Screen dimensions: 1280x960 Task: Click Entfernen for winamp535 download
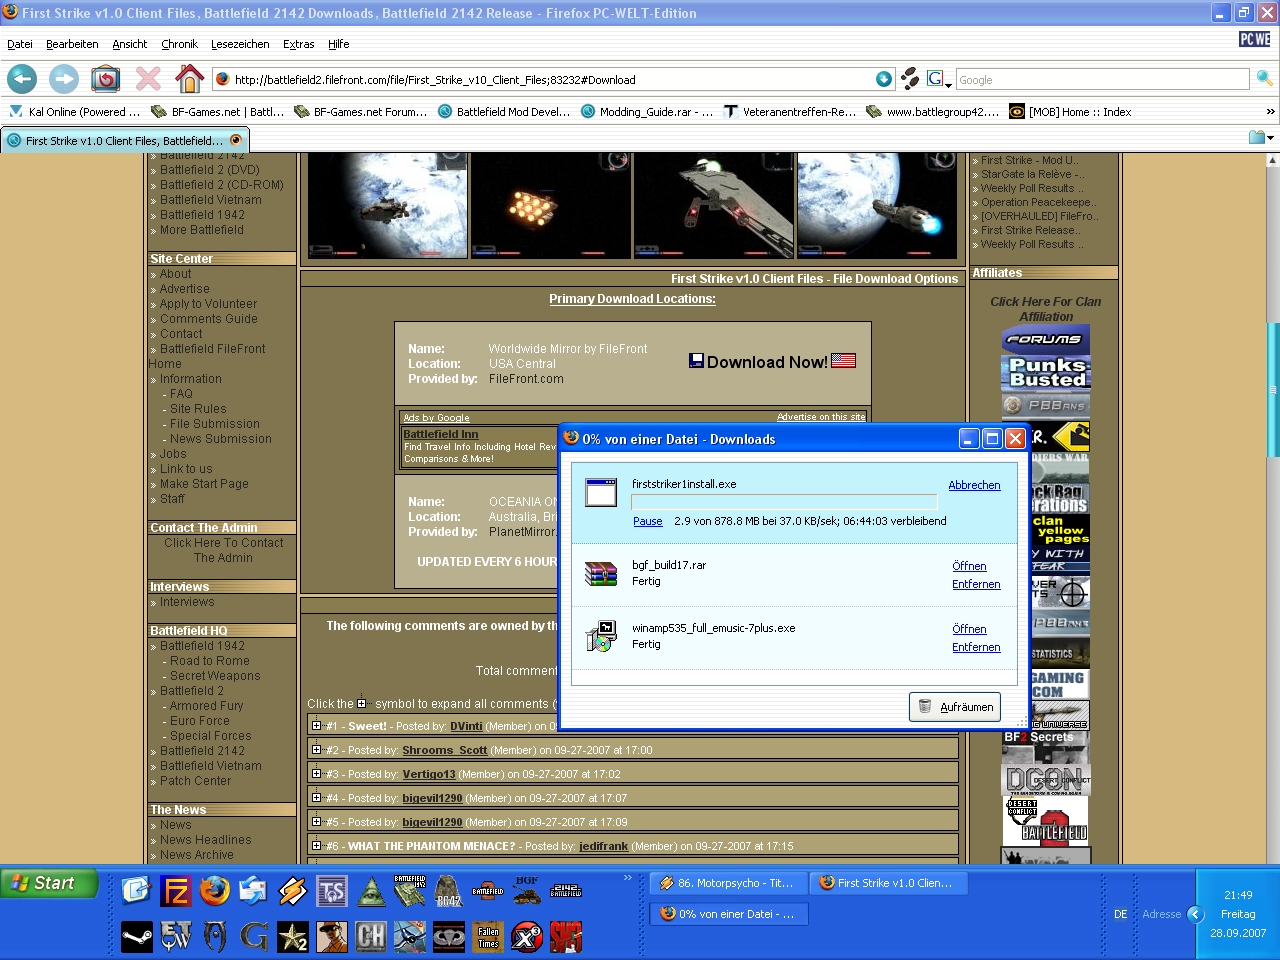(976, 647)
